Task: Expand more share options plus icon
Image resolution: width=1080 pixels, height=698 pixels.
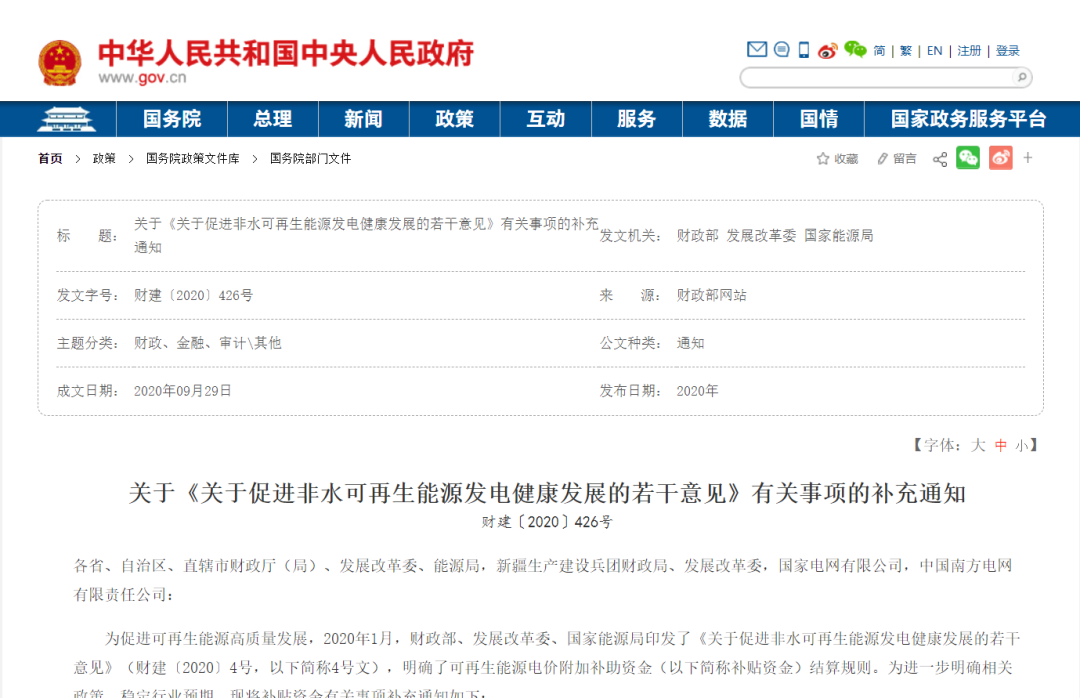Action: pyautogui.click(x=1028, y=158)
